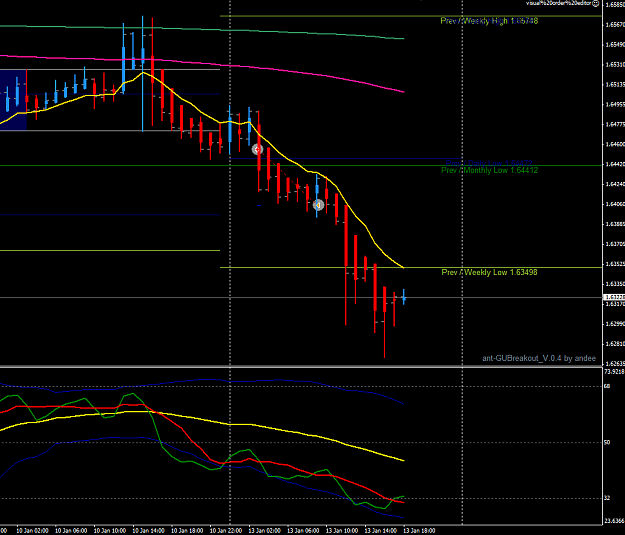
Task: Click the highlighted current price tag on axis
Action: (x=614, y=297)
